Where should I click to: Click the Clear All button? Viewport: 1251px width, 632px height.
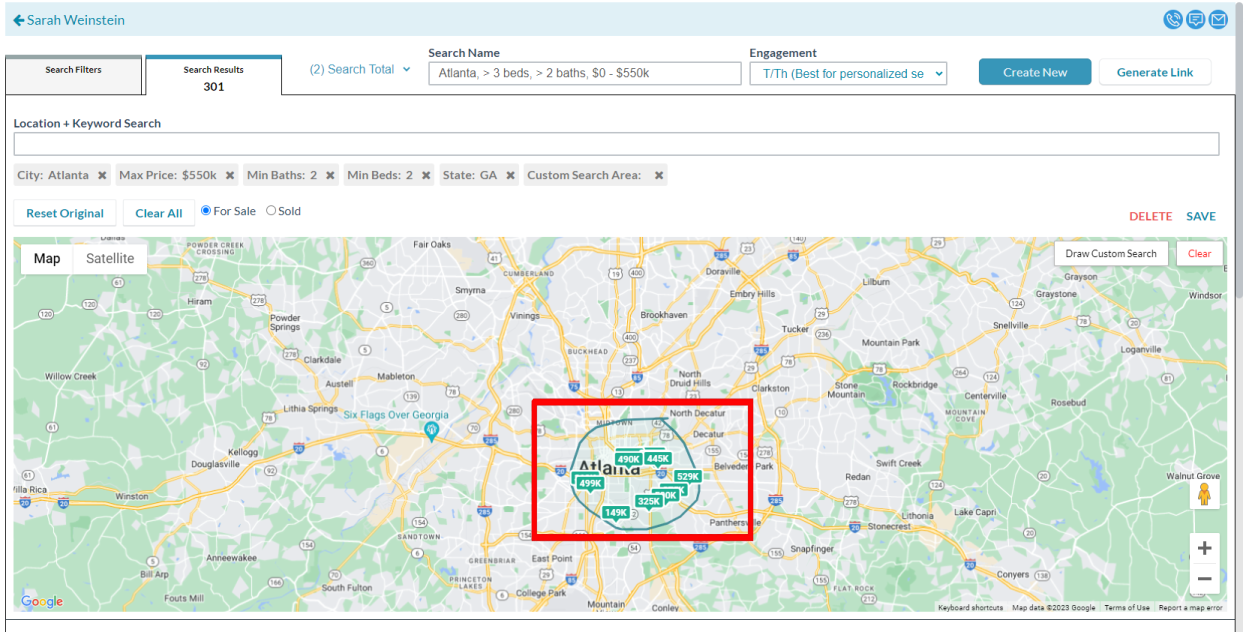(x=159, y=213)
